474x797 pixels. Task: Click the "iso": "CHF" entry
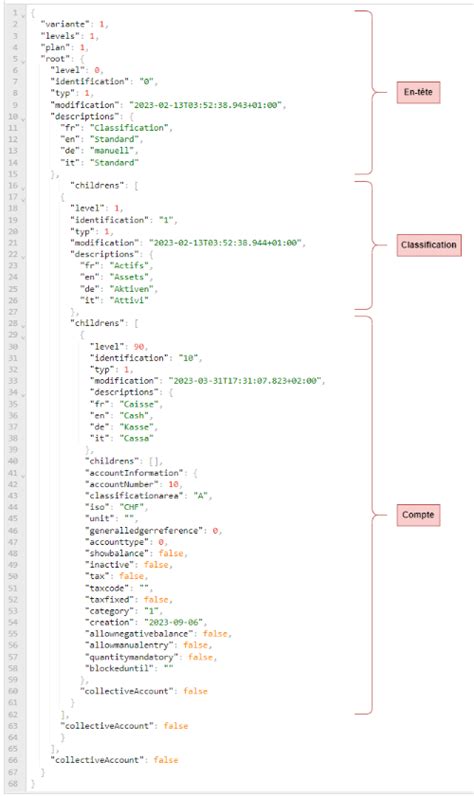[x=116, y=508]
